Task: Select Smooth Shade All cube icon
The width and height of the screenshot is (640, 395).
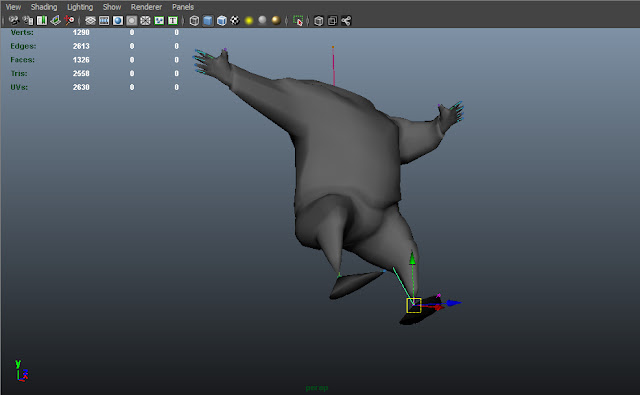Action: 208,20
